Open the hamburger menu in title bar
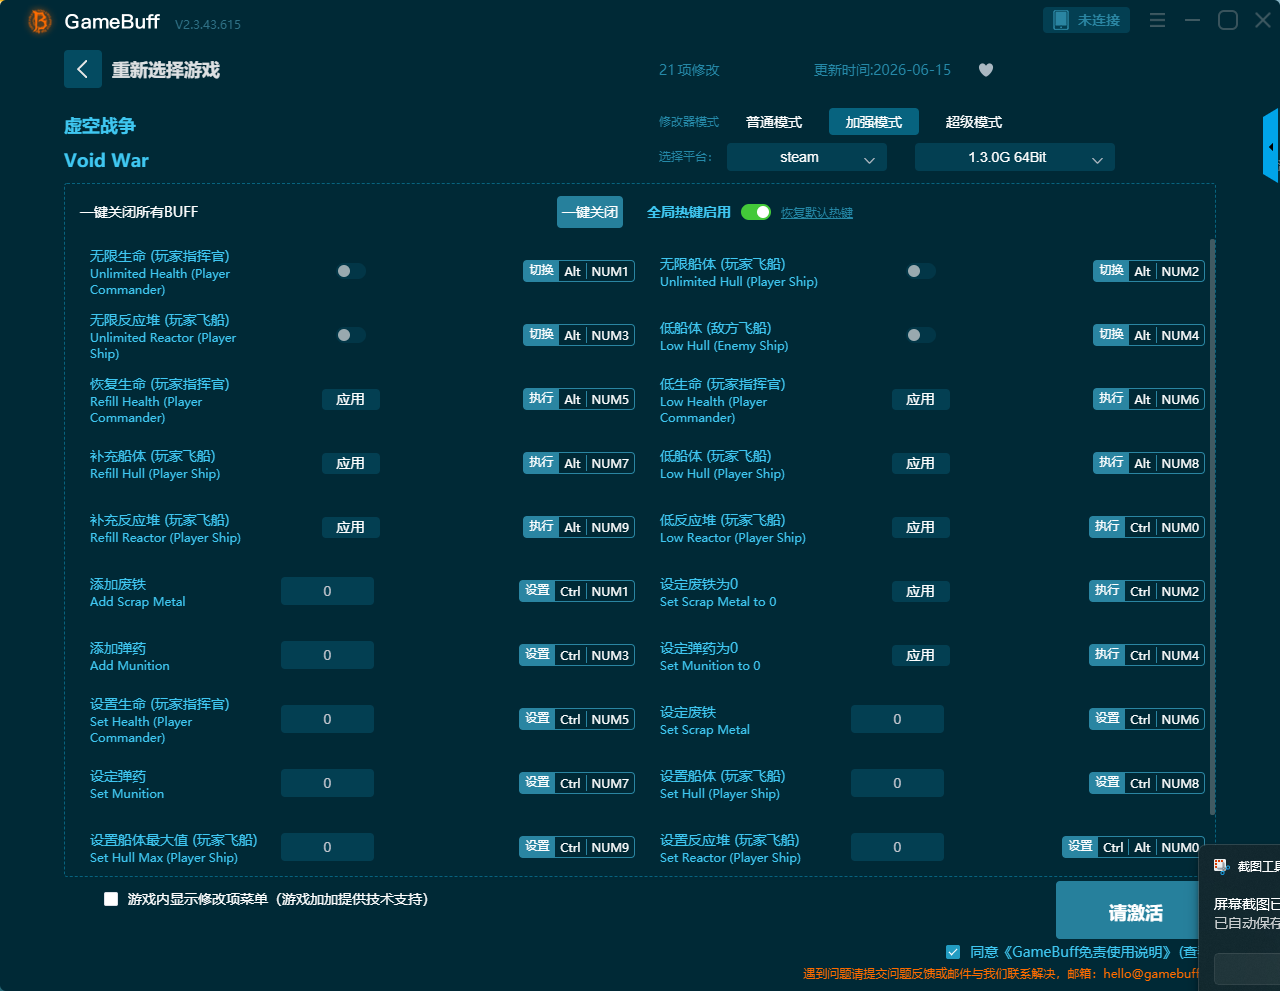 [1157, 20]
